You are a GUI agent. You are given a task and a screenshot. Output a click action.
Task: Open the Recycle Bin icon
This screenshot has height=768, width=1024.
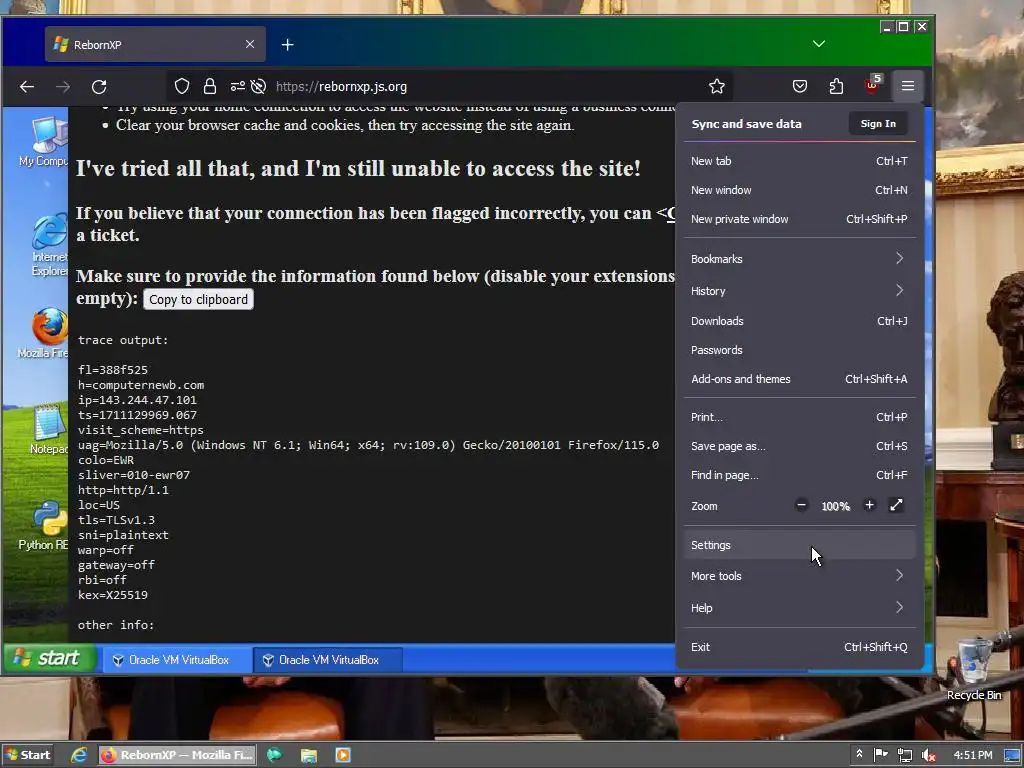[x=974, y=669]
